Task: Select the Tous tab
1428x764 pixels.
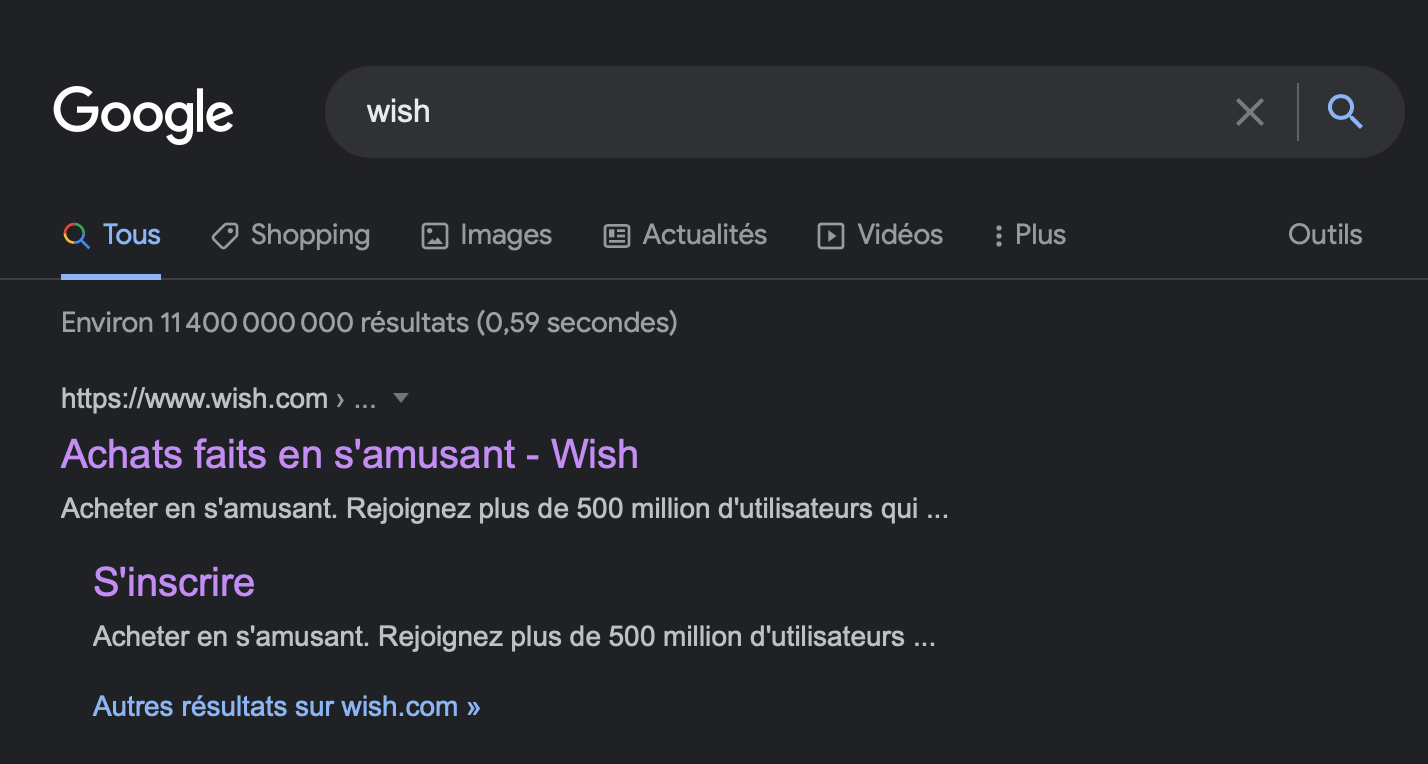Action: 132,234
